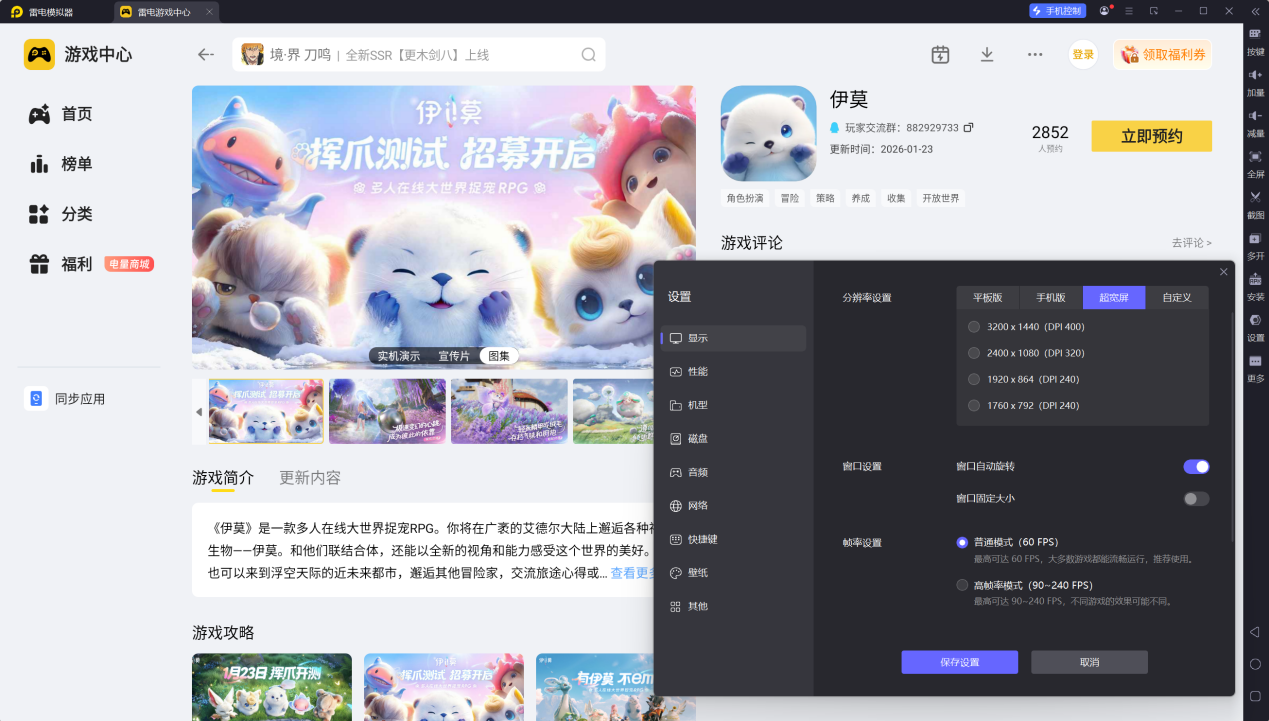This screenshot has width=1269, height=721.
Task: Collapse the right sidebar with double chevron
Action: [1255, 11]
